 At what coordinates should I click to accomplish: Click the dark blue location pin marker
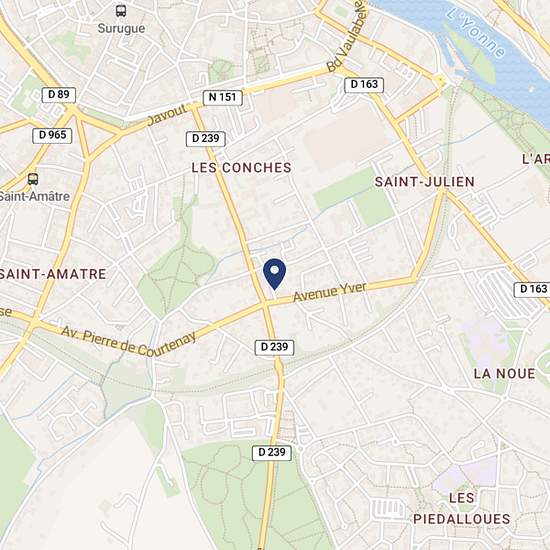pos(275,274)
